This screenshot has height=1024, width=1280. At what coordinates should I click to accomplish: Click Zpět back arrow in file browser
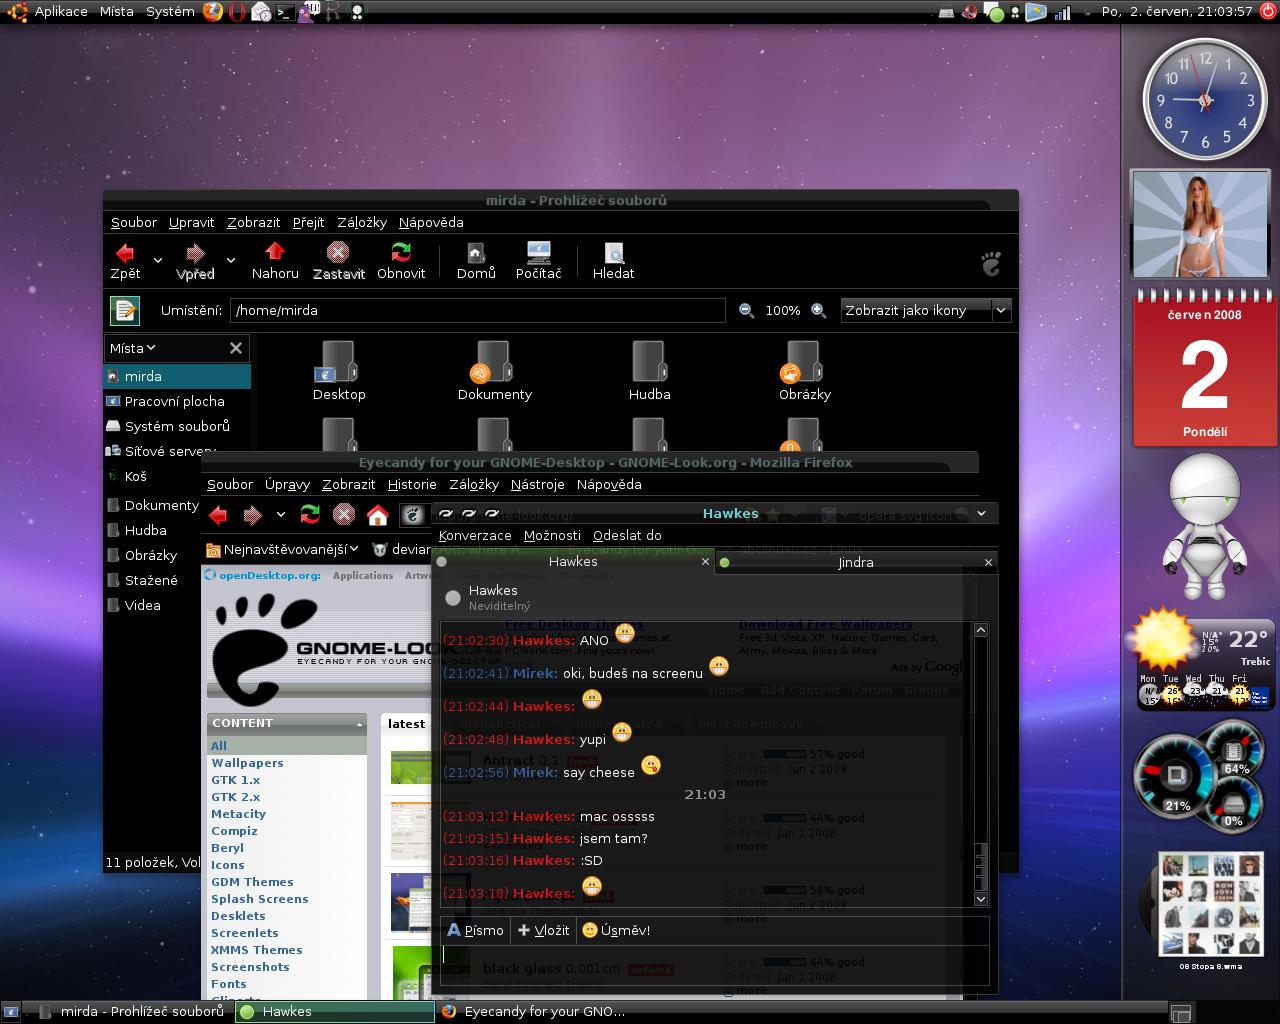(x=125, y=253)
